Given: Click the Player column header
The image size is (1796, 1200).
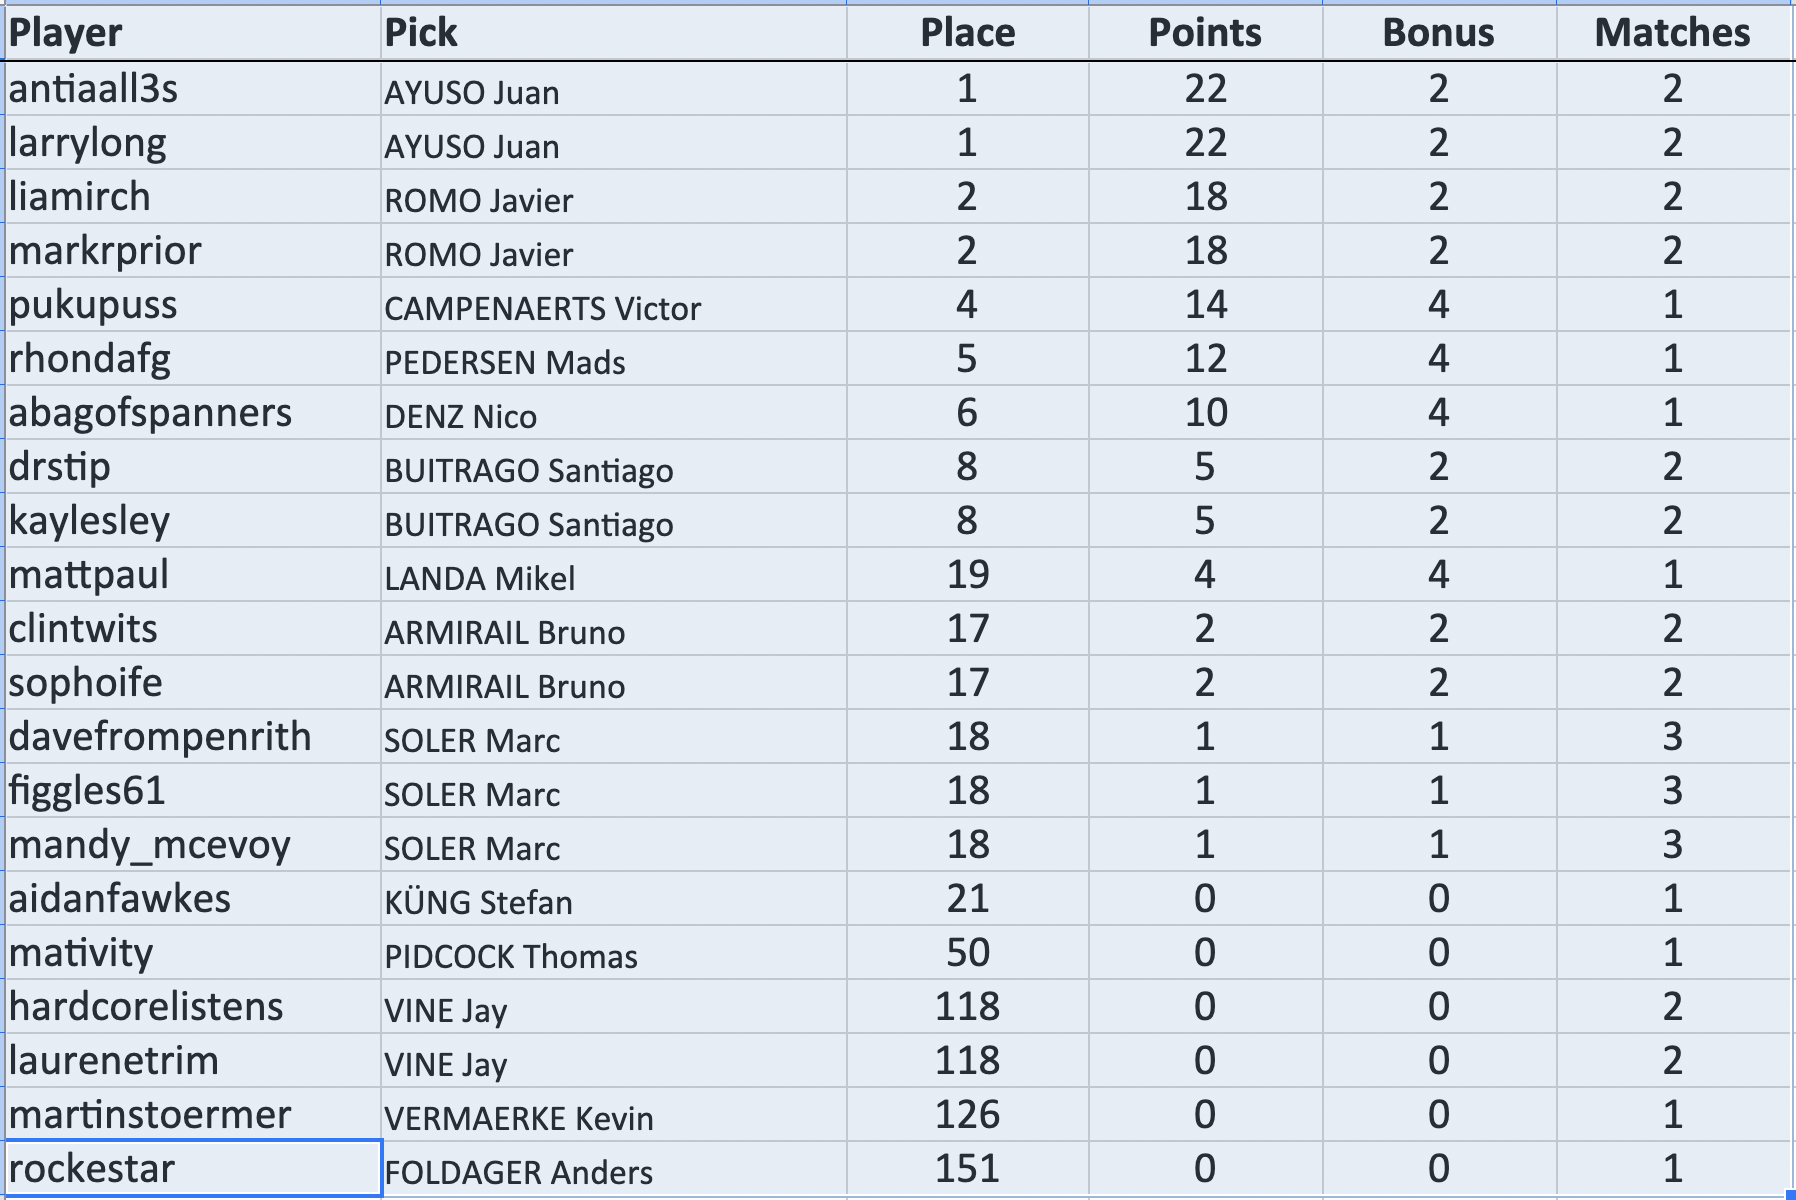Looking at the screenshot, I should coord(66,33).
